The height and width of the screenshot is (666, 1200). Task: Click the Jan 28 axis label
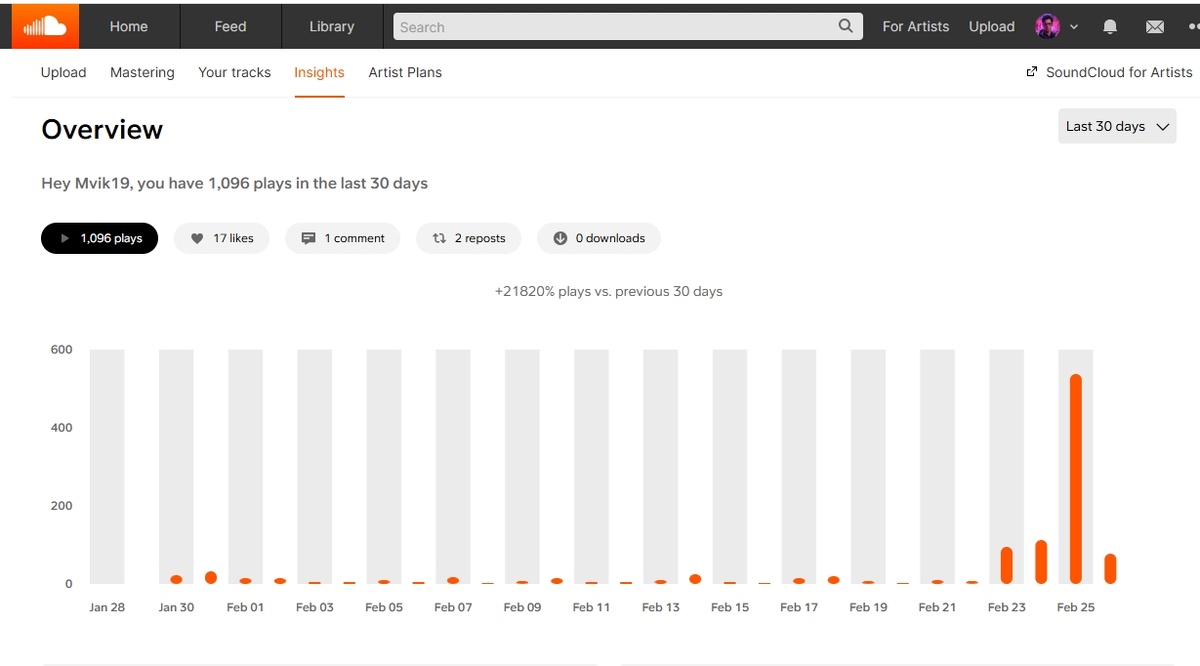[107, 607]
